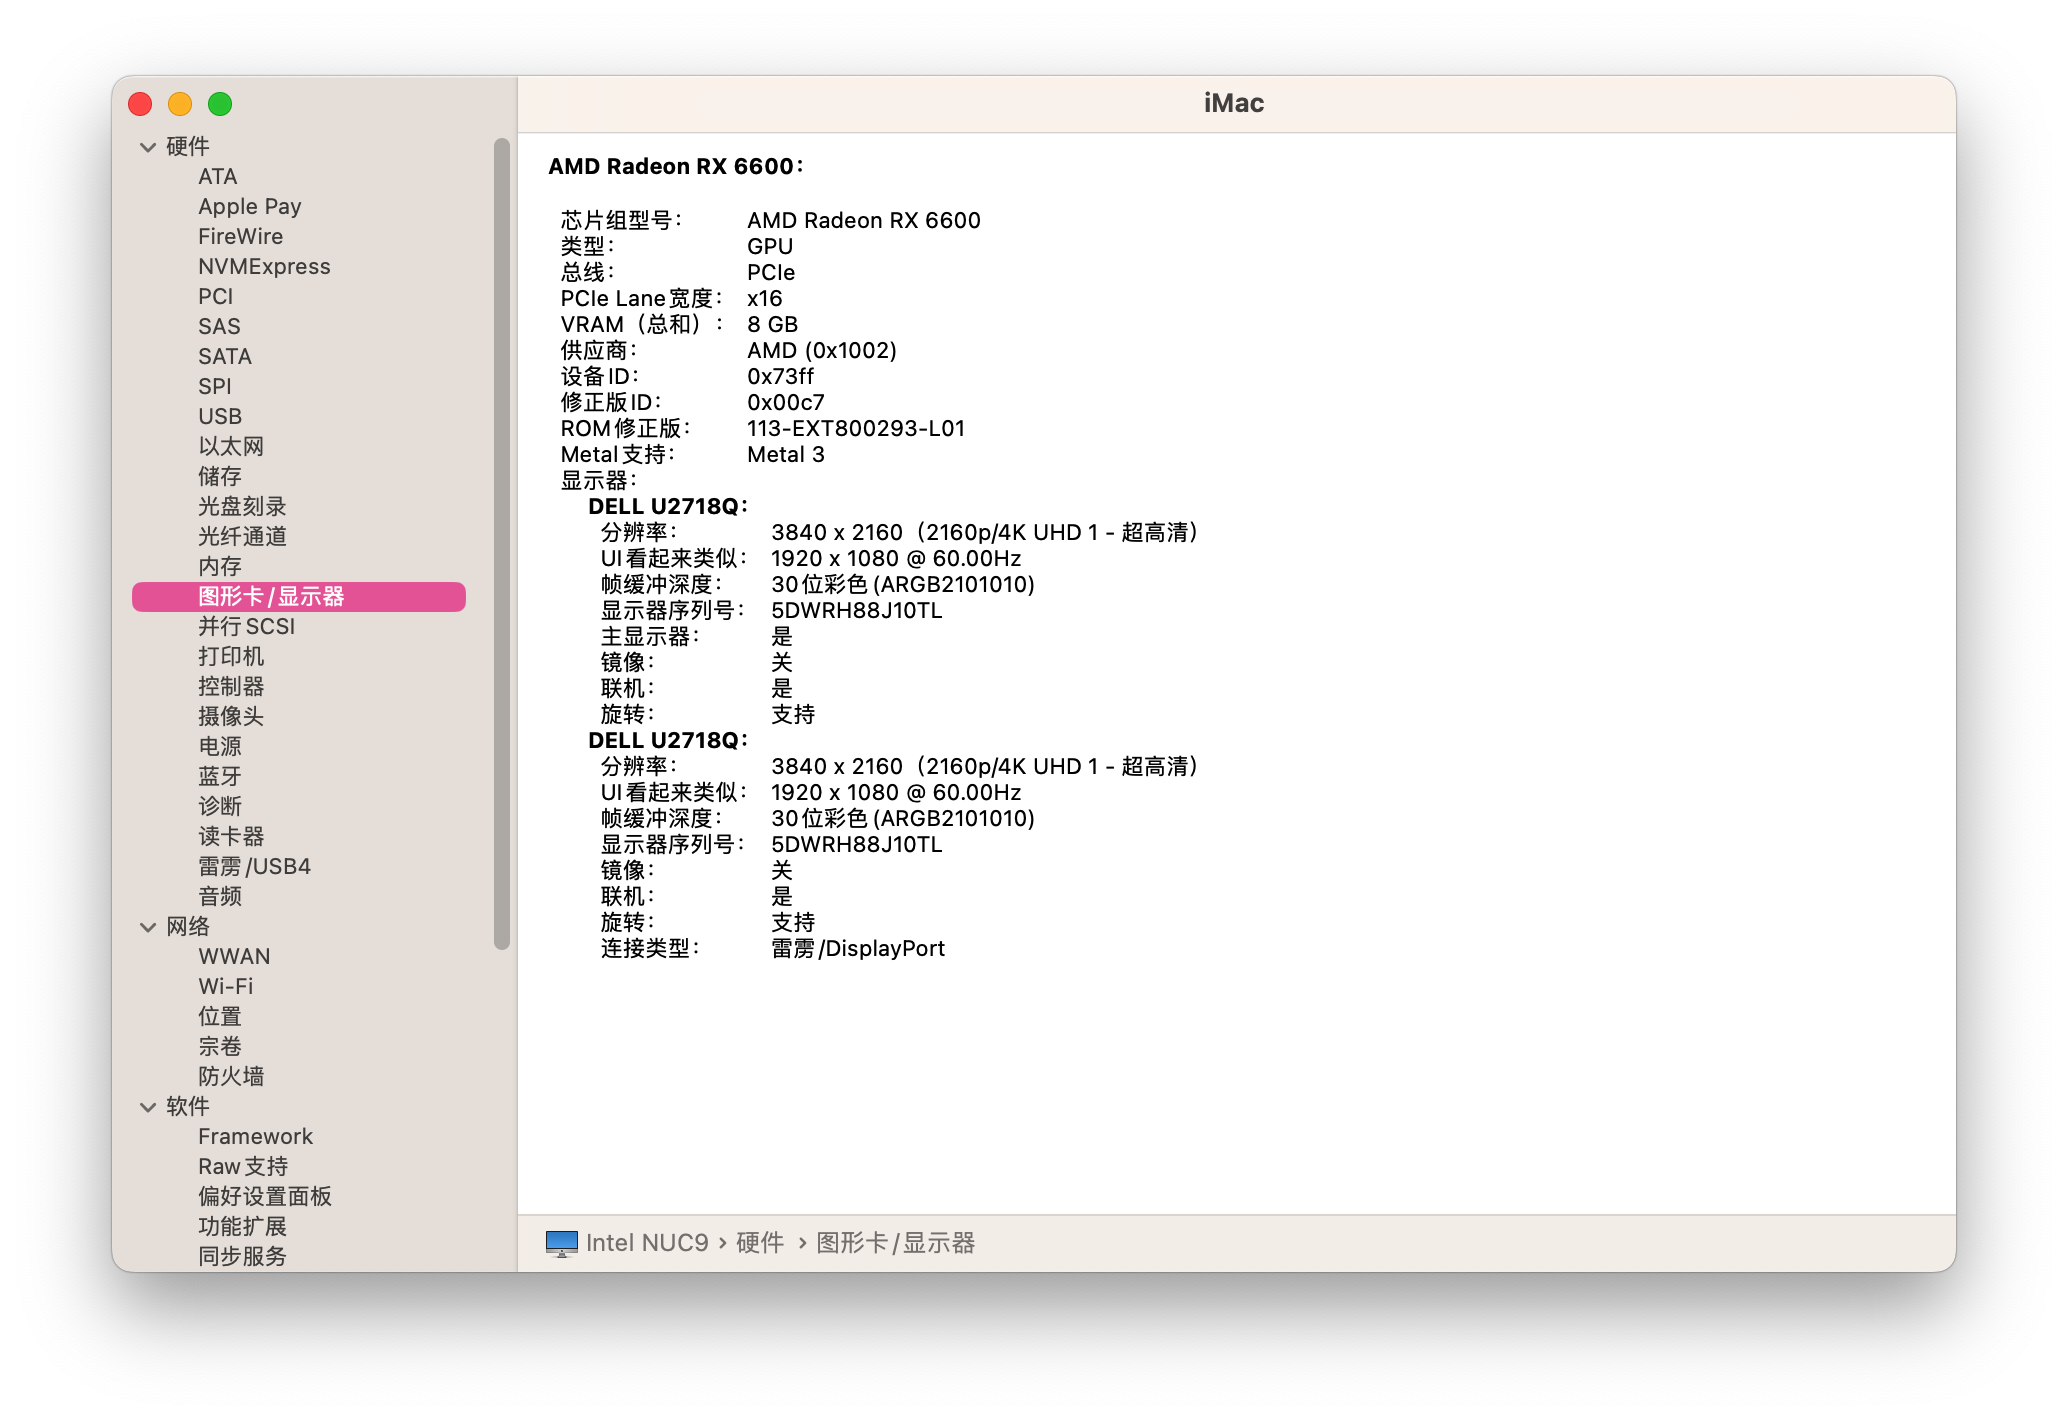Select NVMExpress in the sidebar
The image size is (2068, 1420).
264,267
